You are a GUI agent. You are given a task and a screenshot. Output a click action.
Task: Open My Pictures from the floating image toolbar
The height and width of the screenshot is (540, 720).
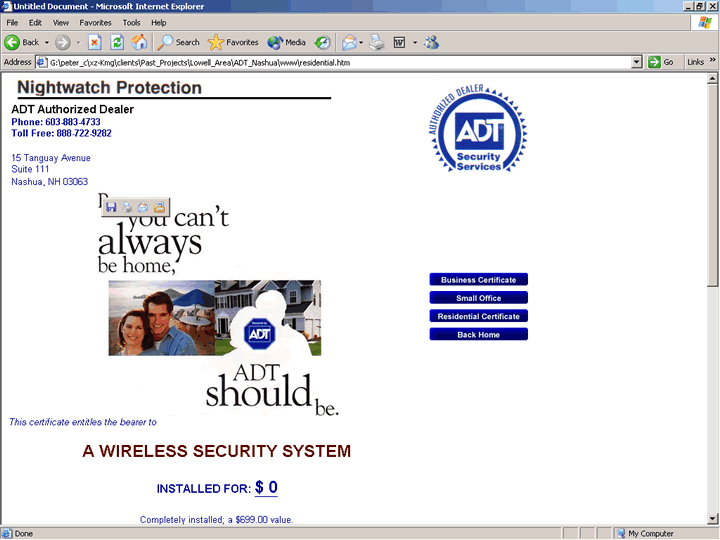159,208
